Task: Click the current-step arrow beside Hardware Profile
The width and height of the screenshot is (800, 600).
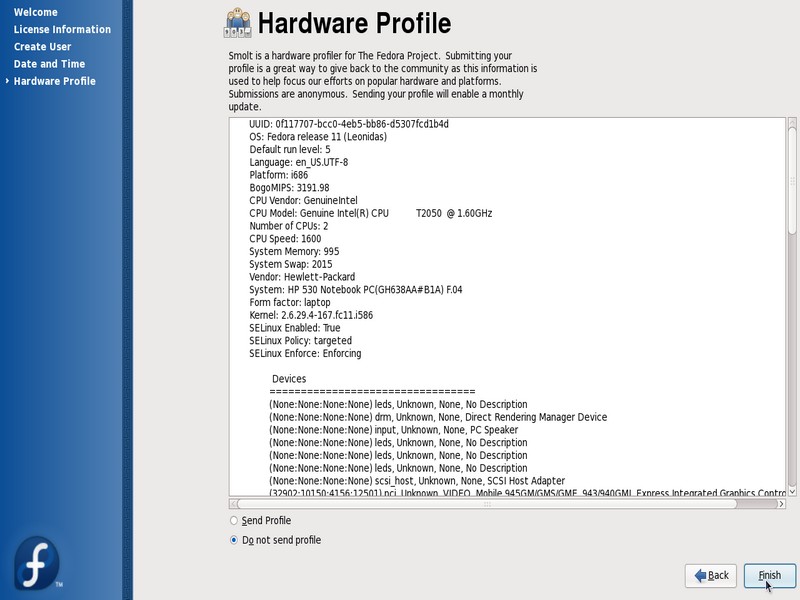Action: point(7,81)
